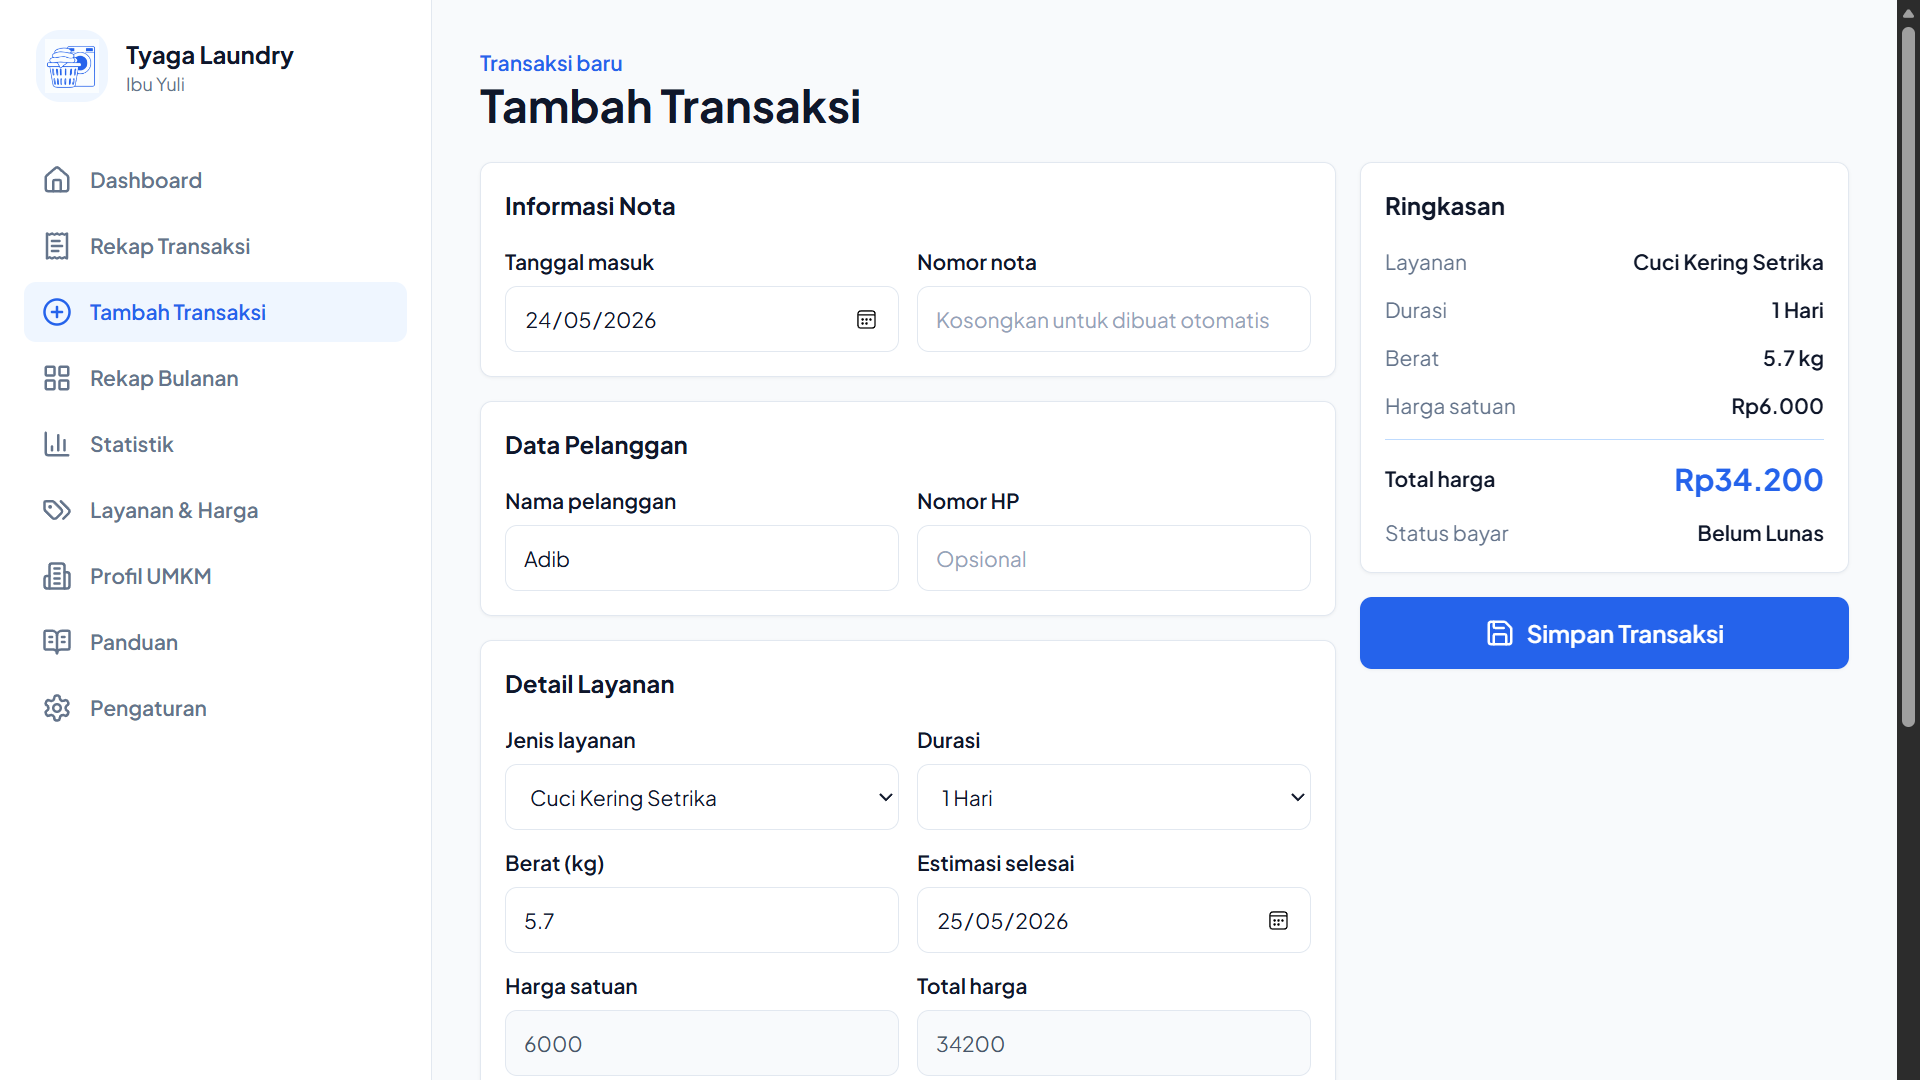Open the Profil UMKM page
The height and width of the screenshot is (1080, 1920).
point(215,576)
